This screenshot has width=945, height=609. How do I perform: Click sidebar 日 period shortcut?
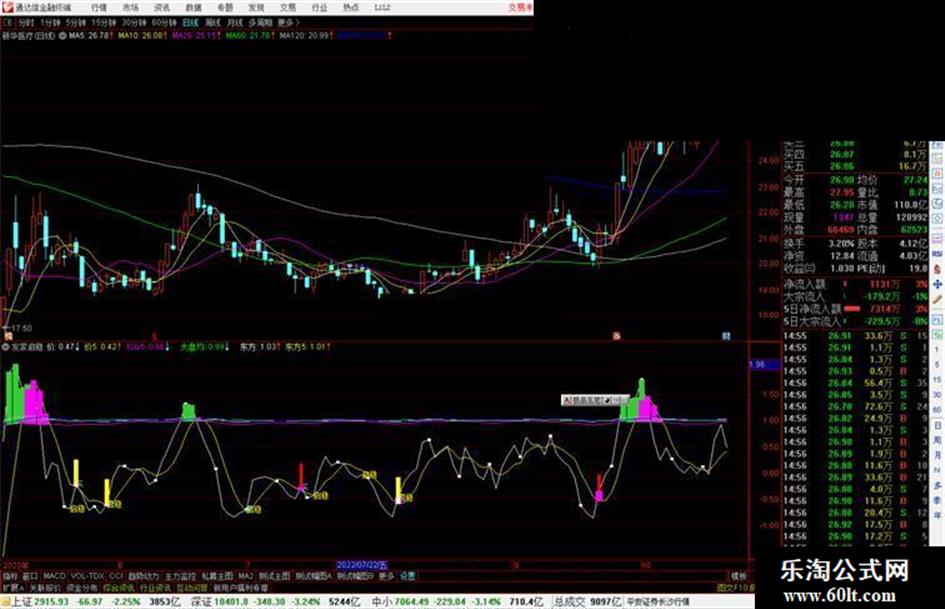pyautogui.click(x=937, y=424)
